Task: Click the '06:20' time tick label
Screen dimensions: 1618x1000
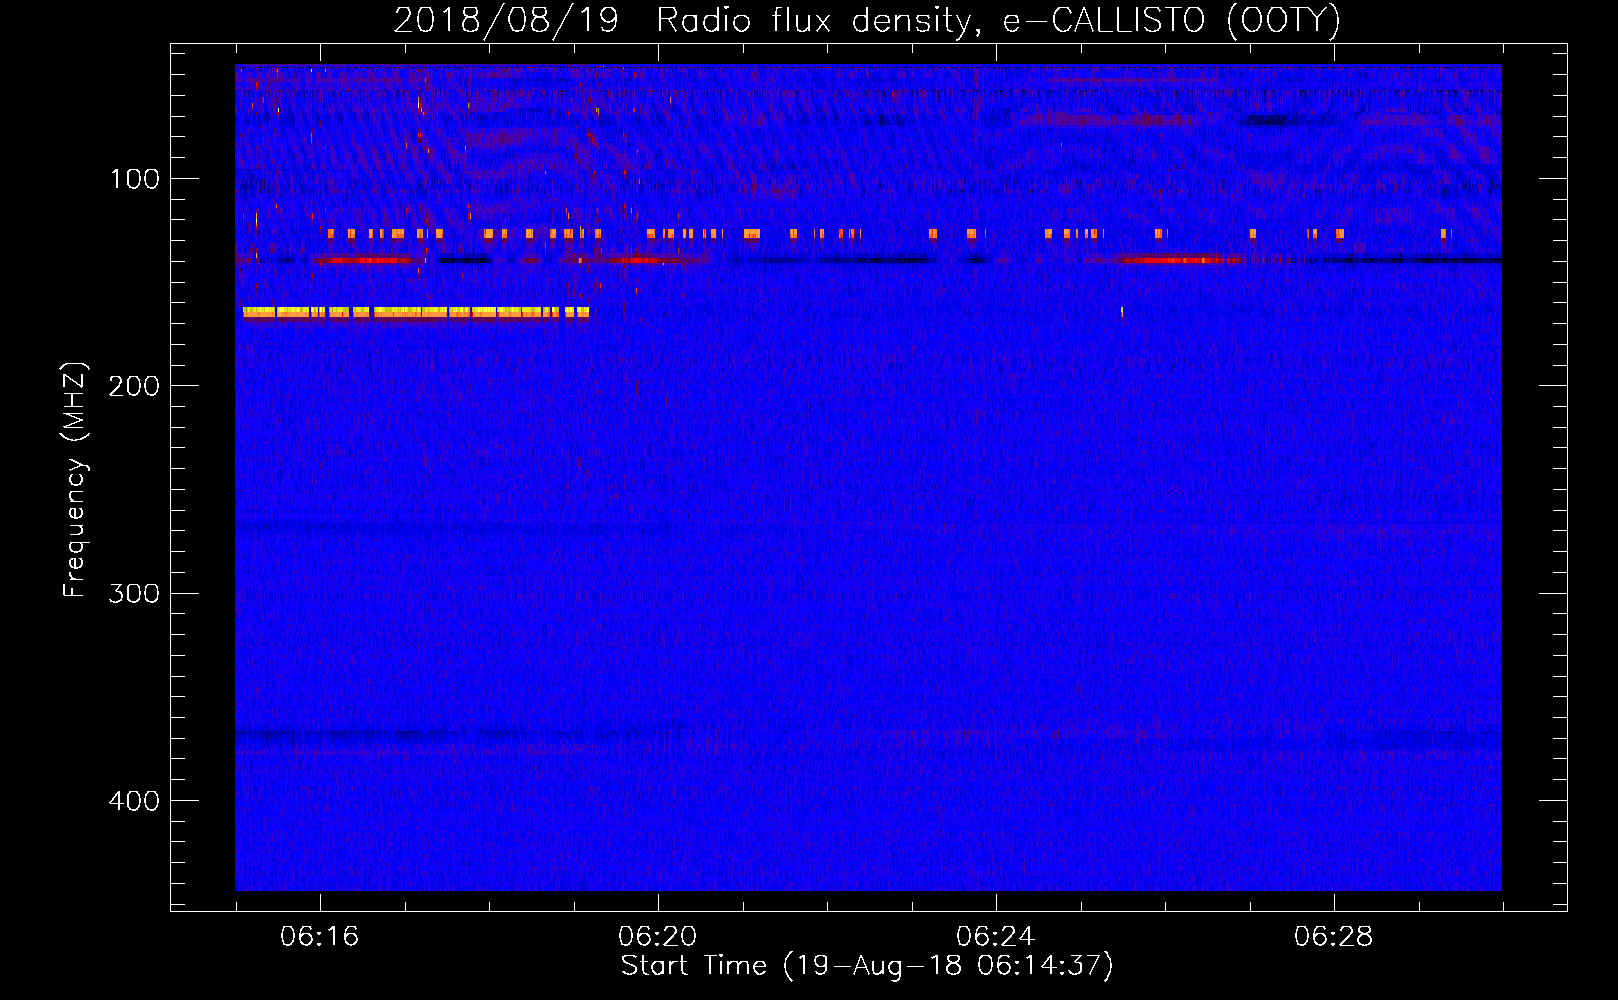Action: 657,937
